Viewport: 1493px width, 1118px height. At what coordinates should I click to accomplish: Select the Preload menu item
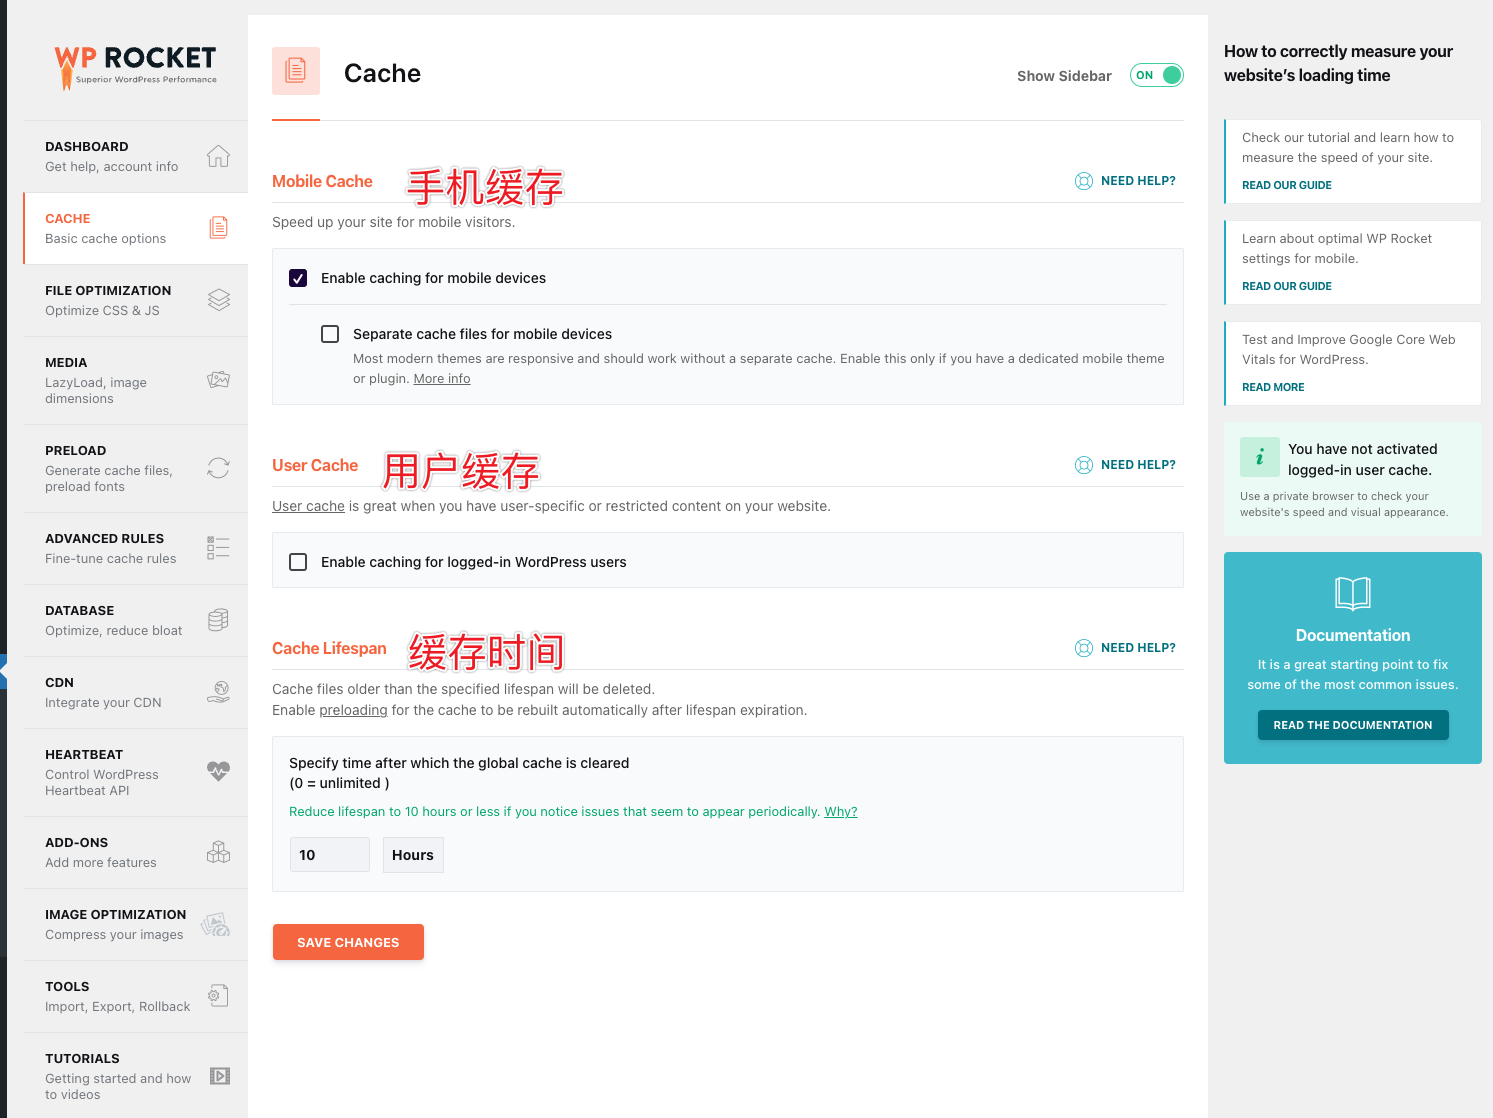coord(136,468)
